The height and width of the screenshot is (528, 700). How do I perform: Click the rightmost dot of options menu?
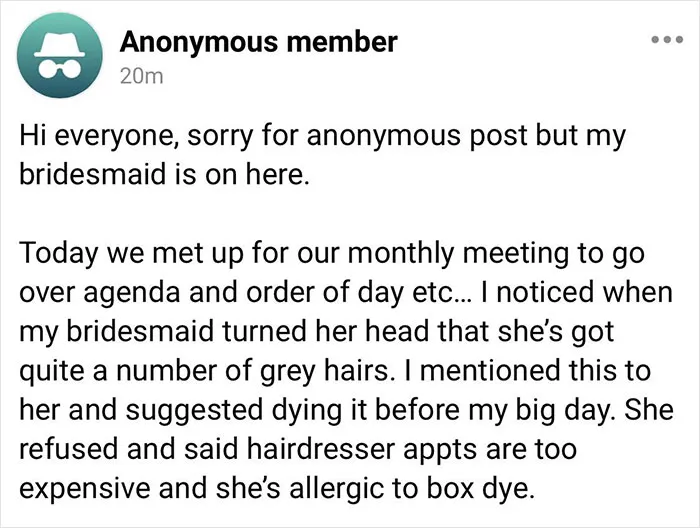(x=679, y=40)
